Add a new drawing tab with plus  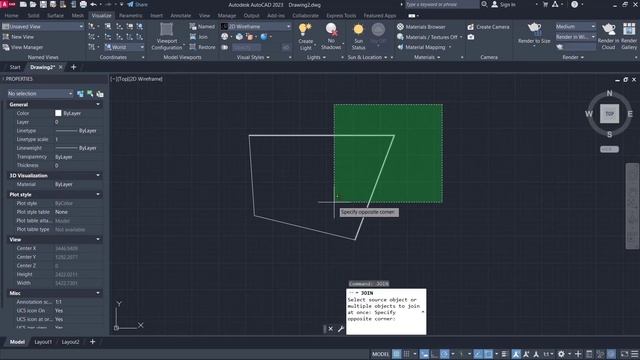pos(73,67)
